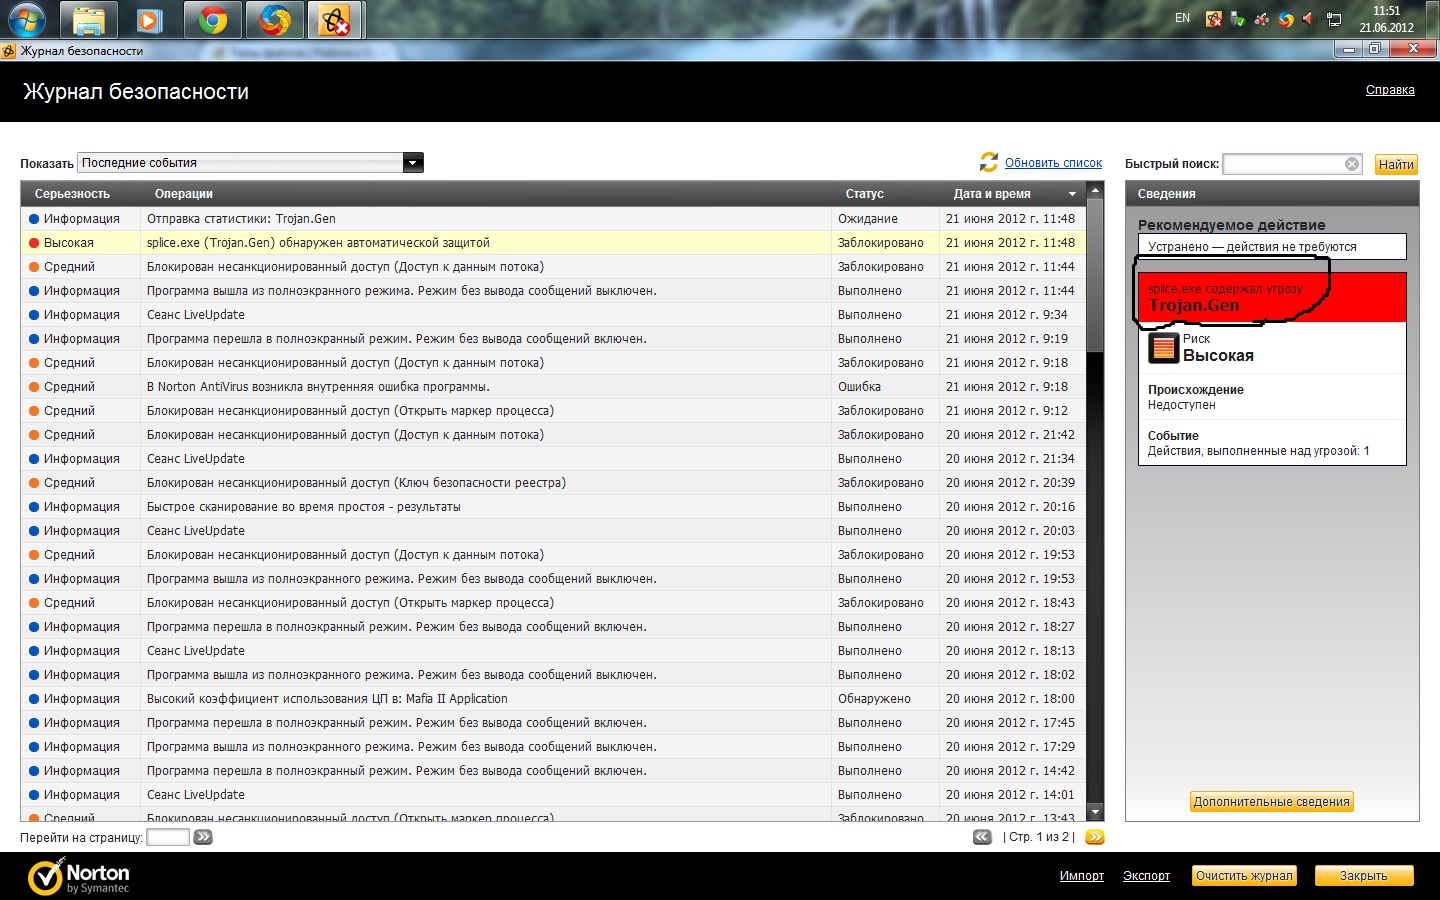Clear the Быстрый поиск field with the X icon

click(x=1352, y=164)
